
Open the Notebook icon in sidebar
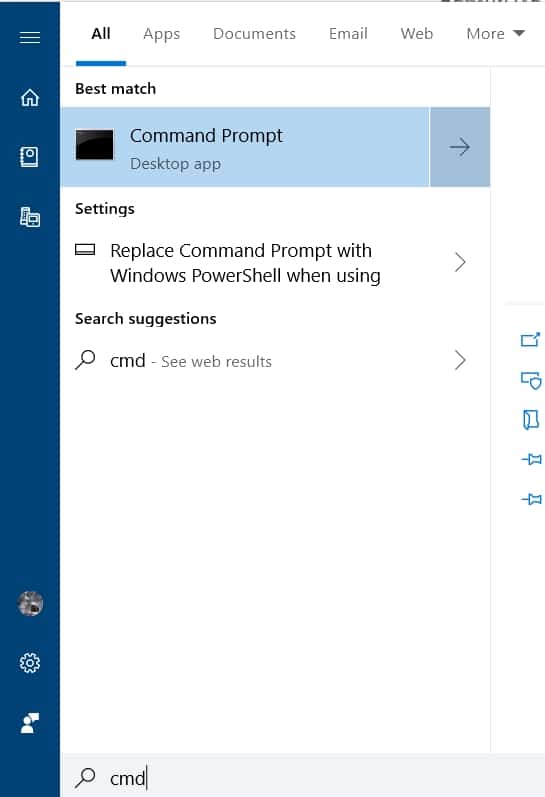[29, 157]
